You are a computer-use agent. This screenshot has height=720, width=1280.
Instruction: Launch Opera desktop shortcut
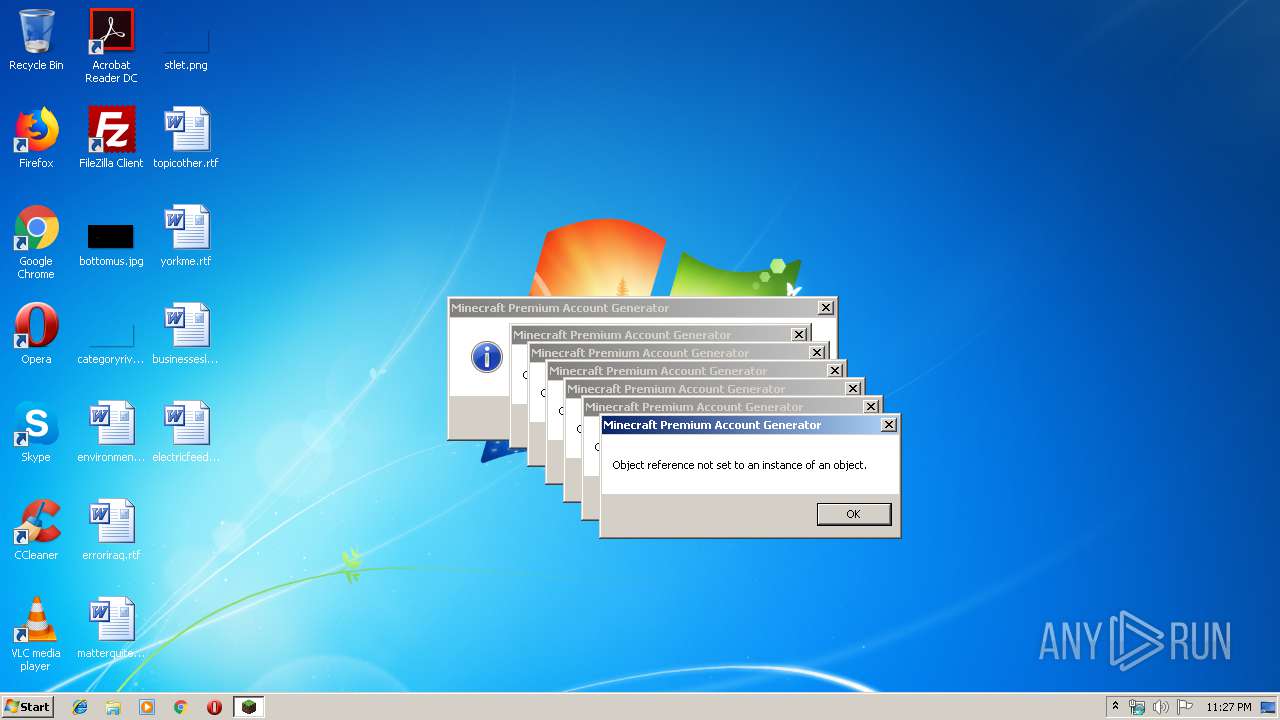click(36, 334)
